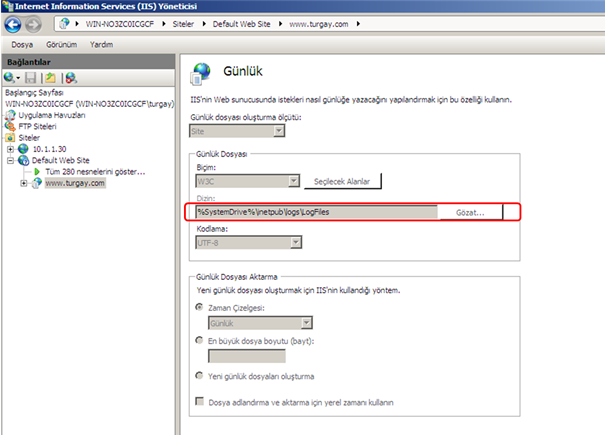The image size is (605, 435).
Task: Click the IIS Manager title bar icon
Action: click(x=7, y=6)
